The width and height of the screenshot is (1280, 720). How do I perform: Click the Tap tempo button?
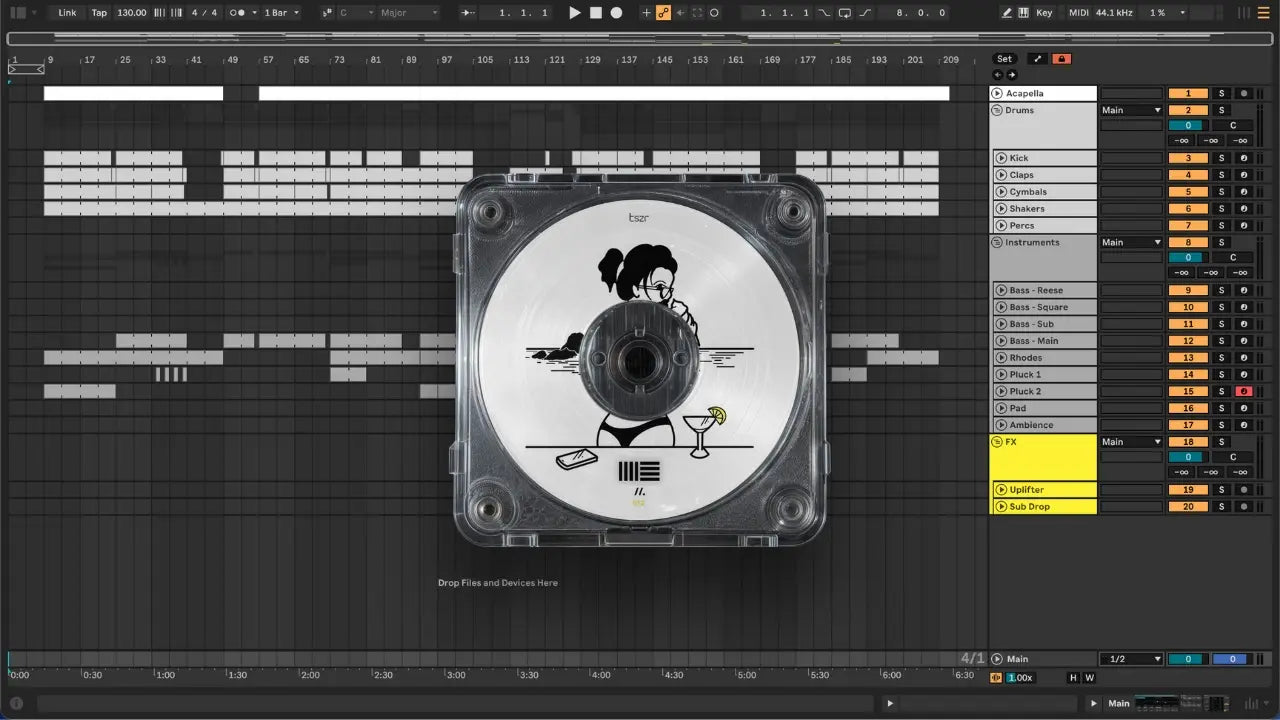99,13
